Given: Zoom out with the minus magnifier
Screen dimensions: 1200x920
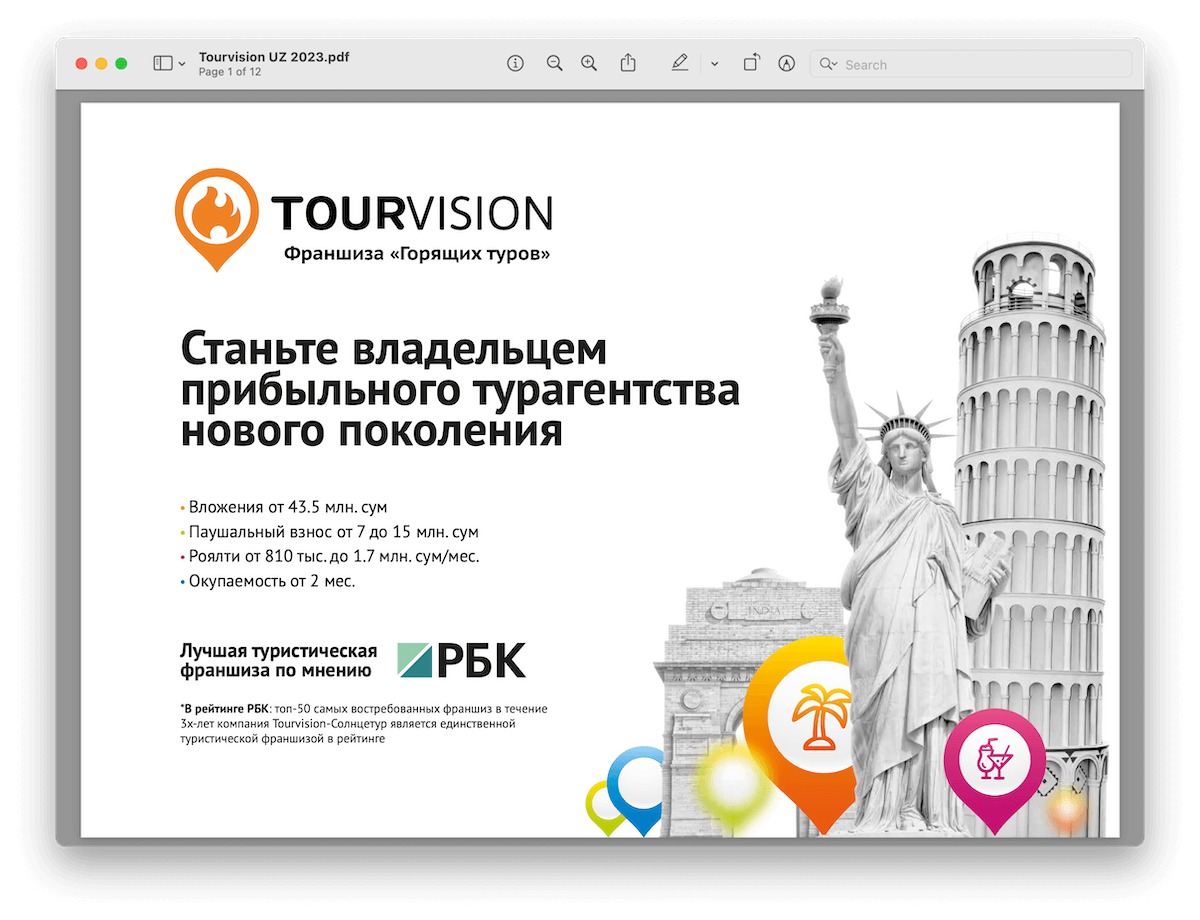Looking at the screenshot, I should [554, 64].
